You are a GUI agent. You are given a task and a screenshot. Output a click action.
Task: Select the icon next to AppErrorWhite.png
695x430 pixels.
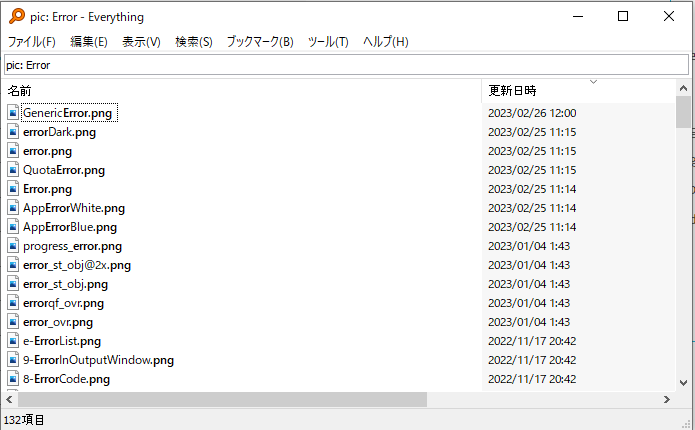click(x=13, y=208)
